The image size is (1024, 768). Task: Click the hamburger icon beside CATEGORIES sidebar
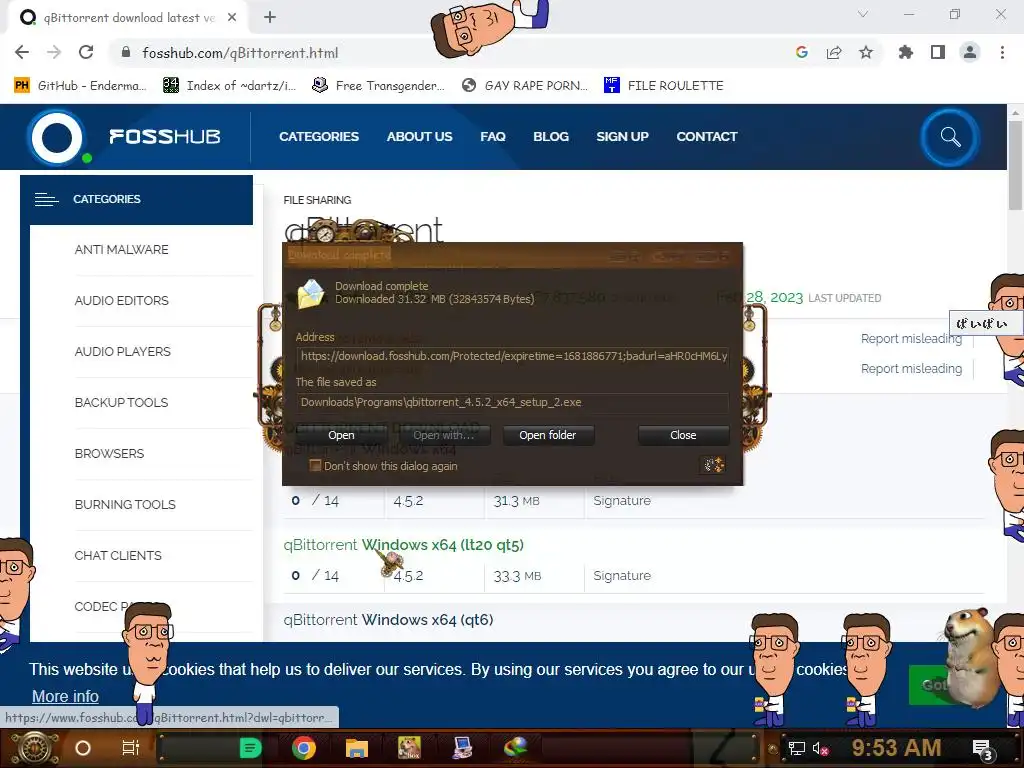46,199
